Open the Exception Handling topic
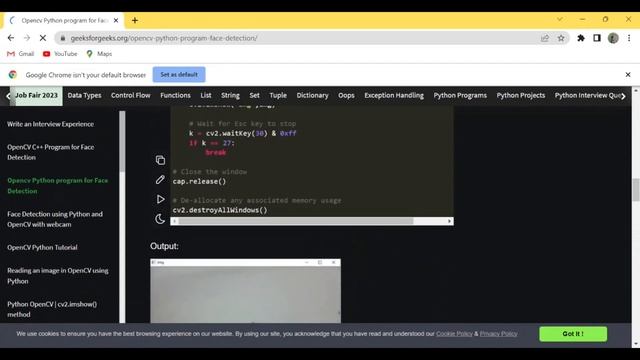This screenshot has width=640, height=360. coord(394,96)
